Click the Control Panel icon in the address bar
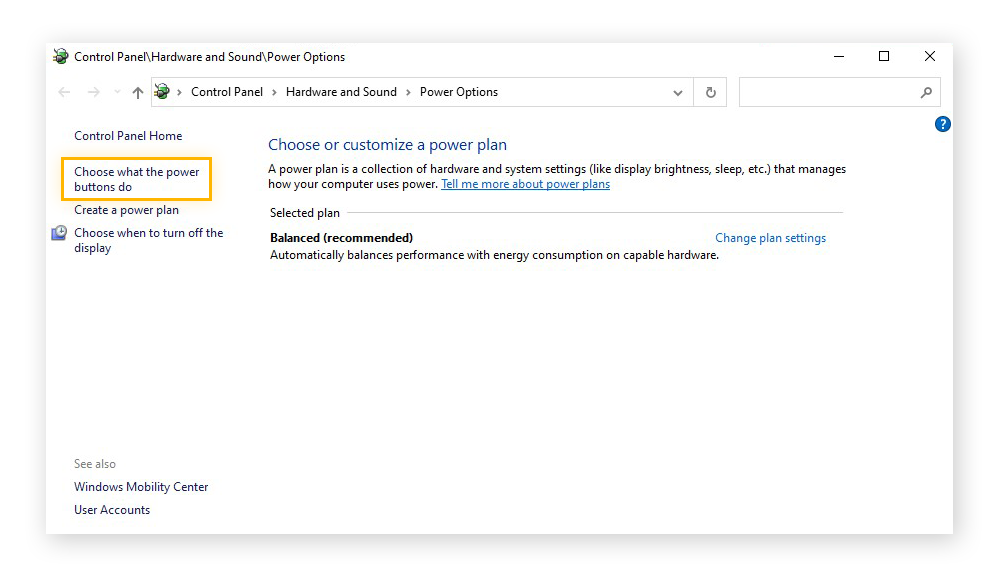This screenshot has height=578, width=998. tap(162, 91)
